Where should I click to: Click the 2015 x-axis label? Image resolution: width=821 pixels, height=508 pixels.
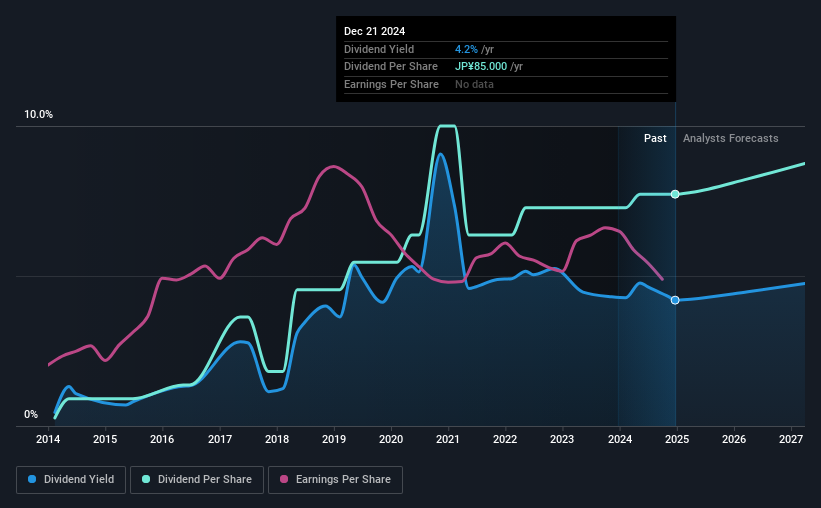(105, 439)
